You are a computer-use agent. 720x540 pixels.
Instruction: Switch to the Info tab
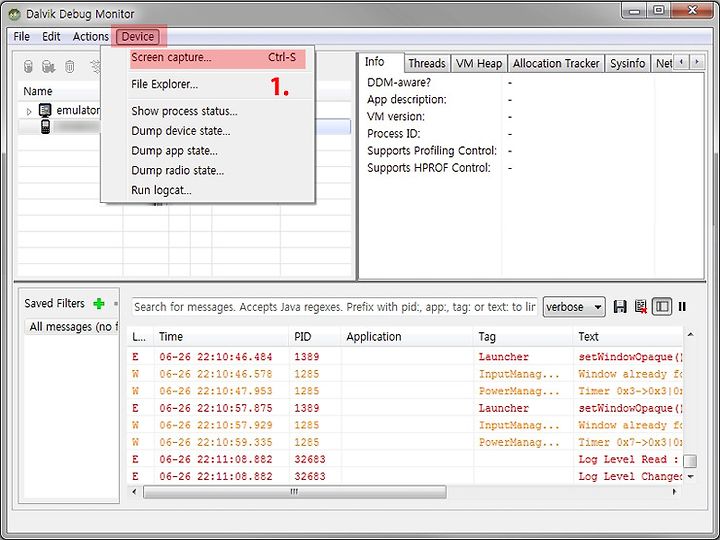click(x=381, y=62)
